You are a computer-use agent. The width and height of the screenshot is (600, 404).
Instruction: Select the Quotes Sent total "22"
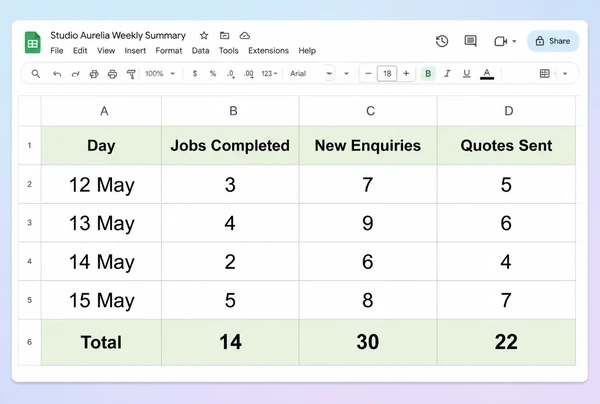[506, 342]
